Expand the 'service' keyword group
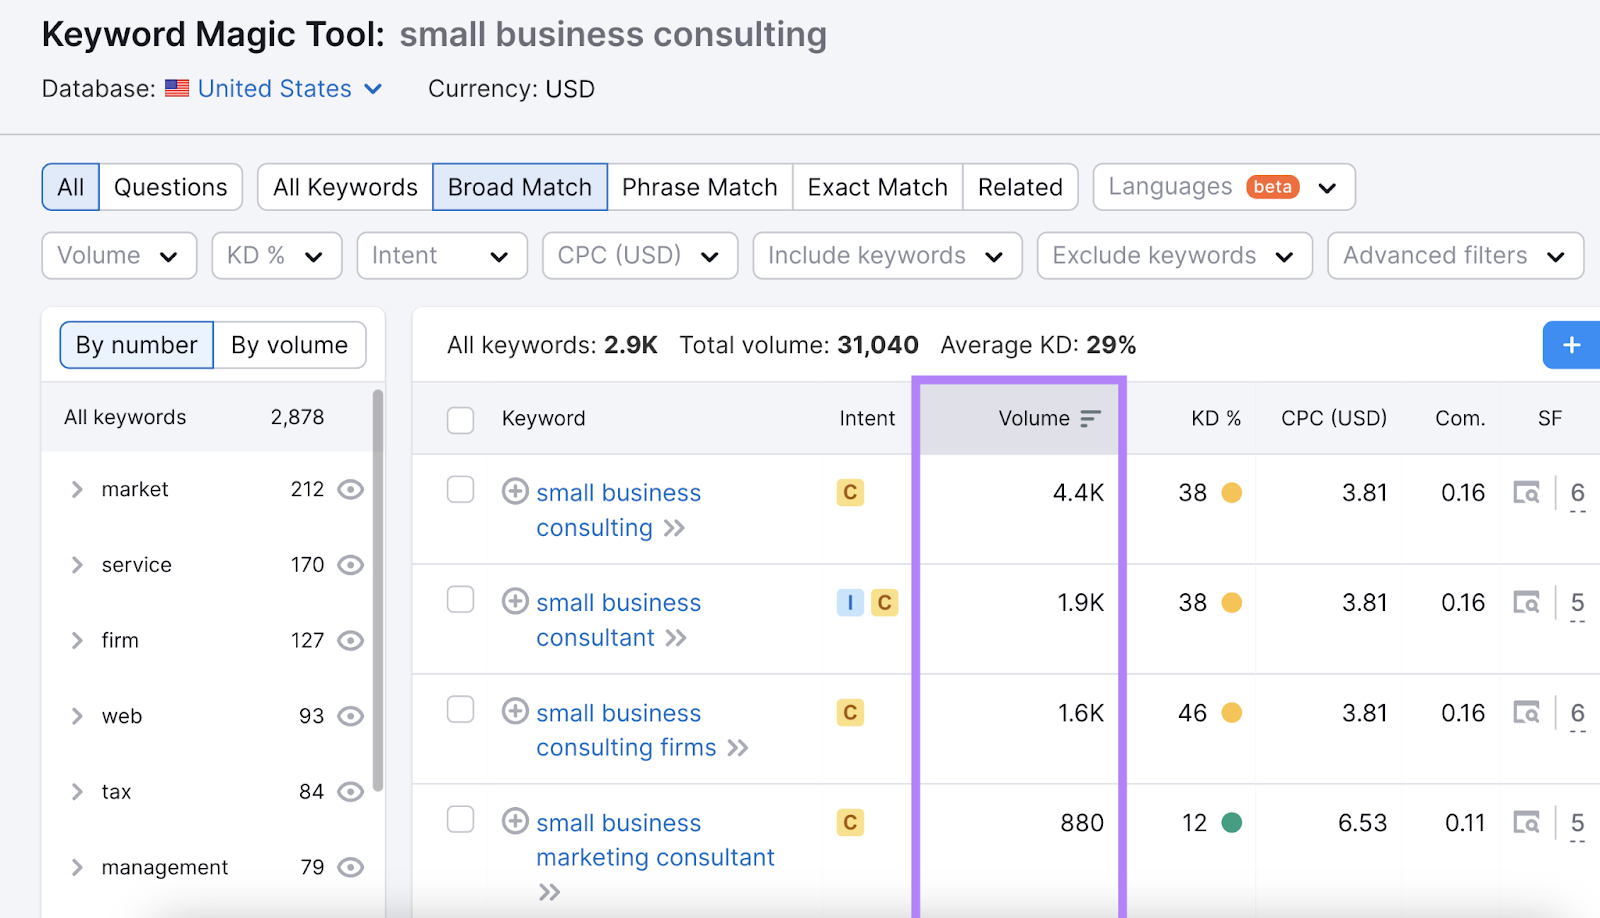The width and height of the screenshot is (1600, 918). (77, 565)
